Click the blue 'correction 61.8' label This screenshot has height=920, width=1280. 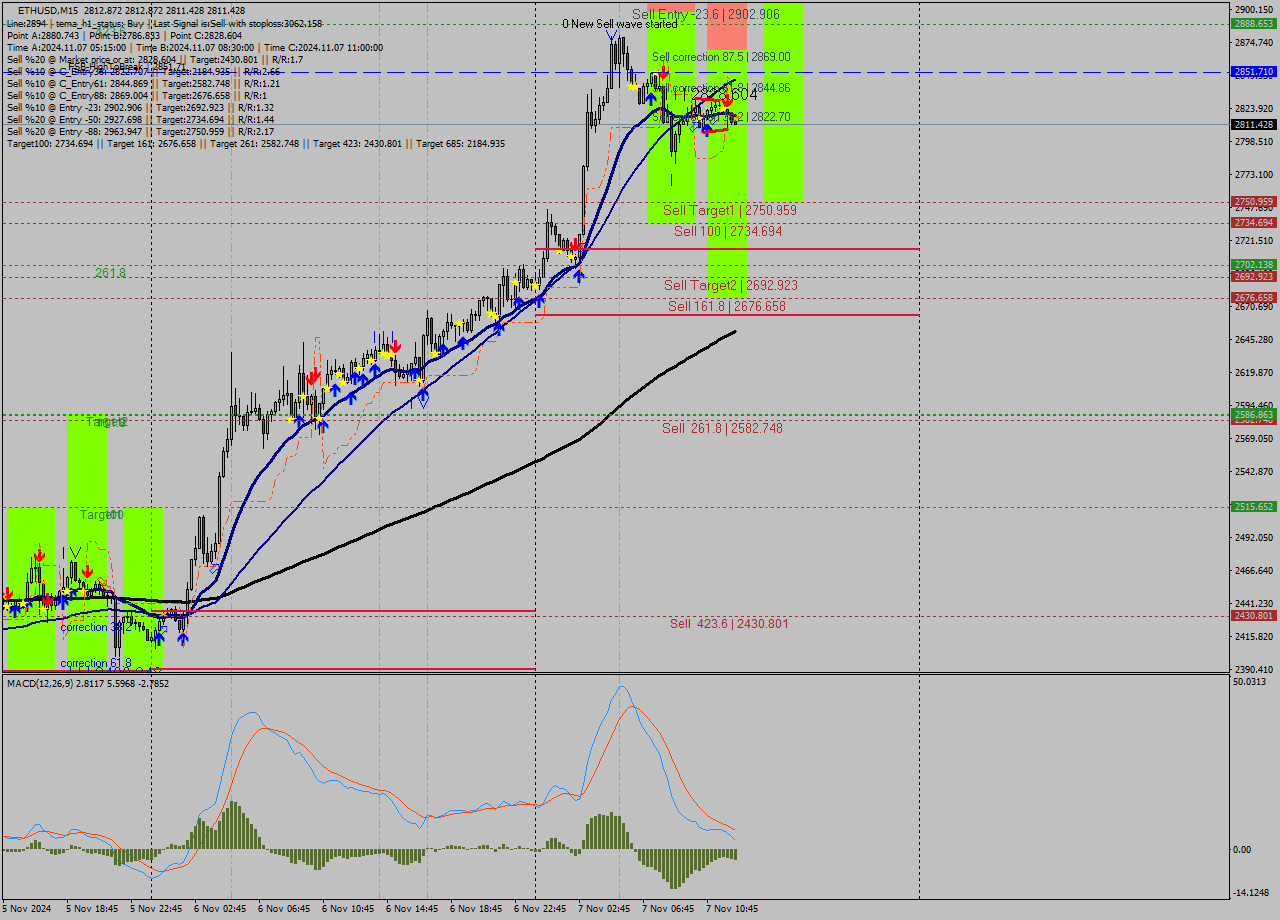96,663
